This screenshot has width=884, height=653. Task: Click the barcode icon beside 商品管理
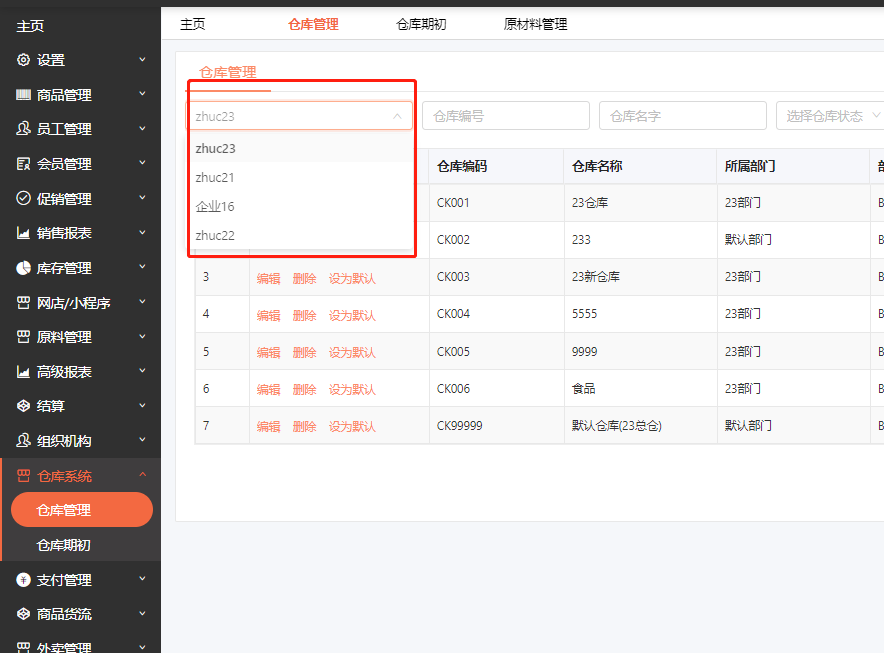[x=24, y=95]
